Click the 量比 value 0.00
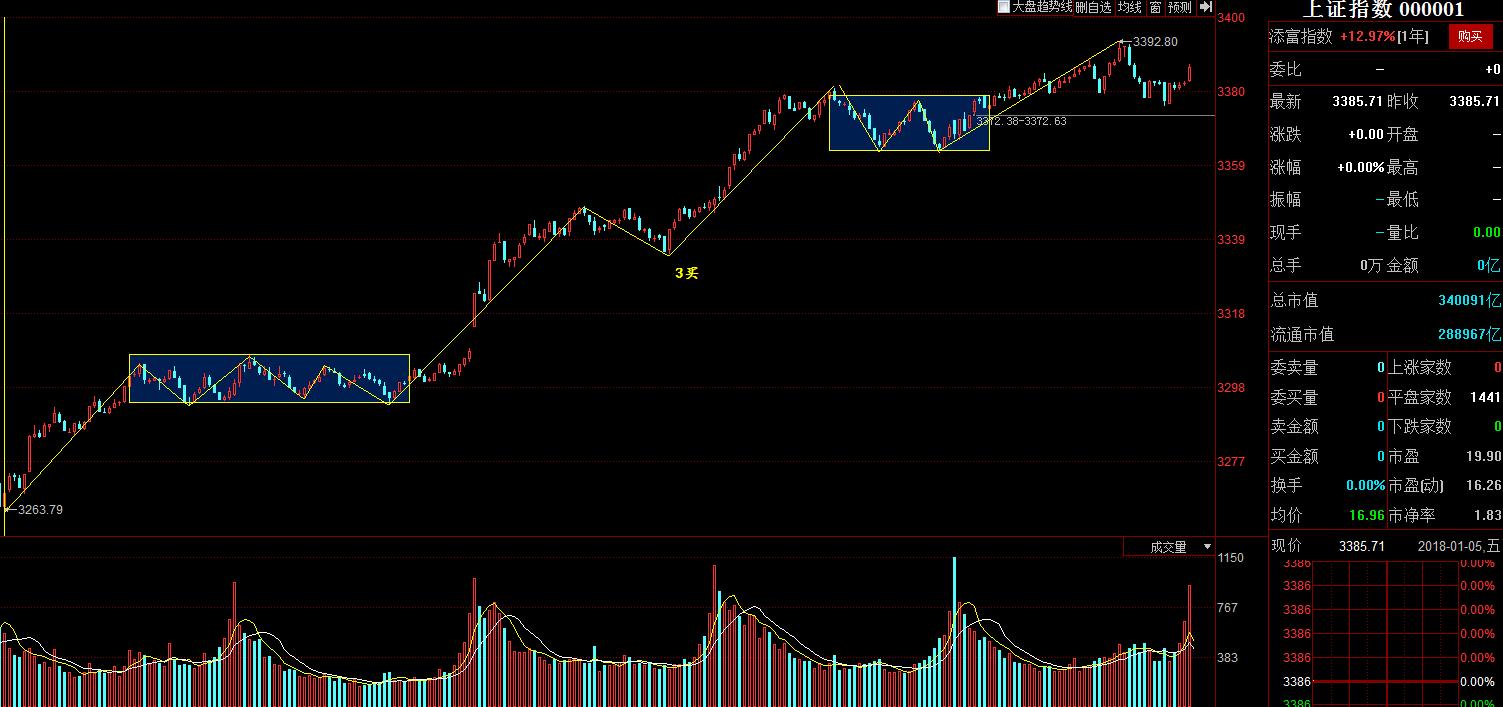 tap(1486, 232)
